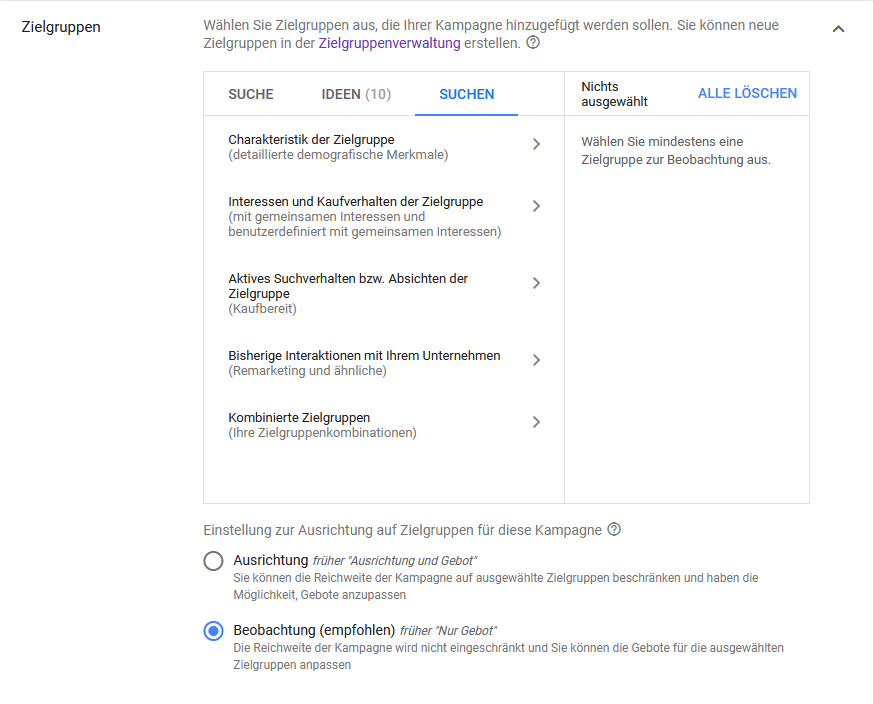Screen dimensions: 873x704
Task: Open Interessen und Kaufverhalten der Zielgruppe title
Action: [x=355, y=201]
